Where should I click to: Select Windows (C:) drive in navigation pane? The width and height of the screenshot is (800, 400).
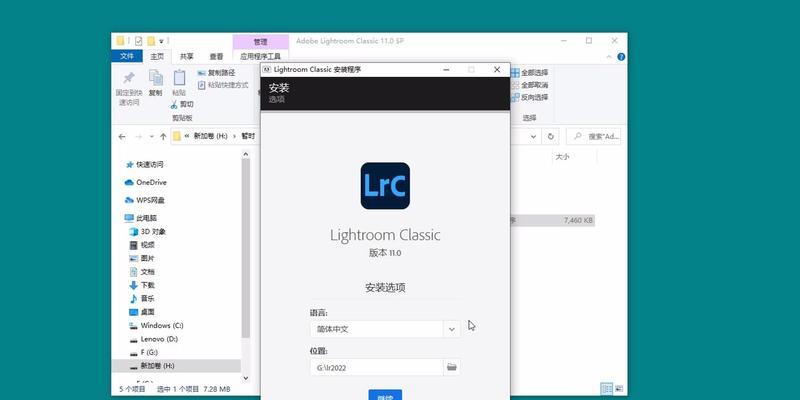[162, 326]
